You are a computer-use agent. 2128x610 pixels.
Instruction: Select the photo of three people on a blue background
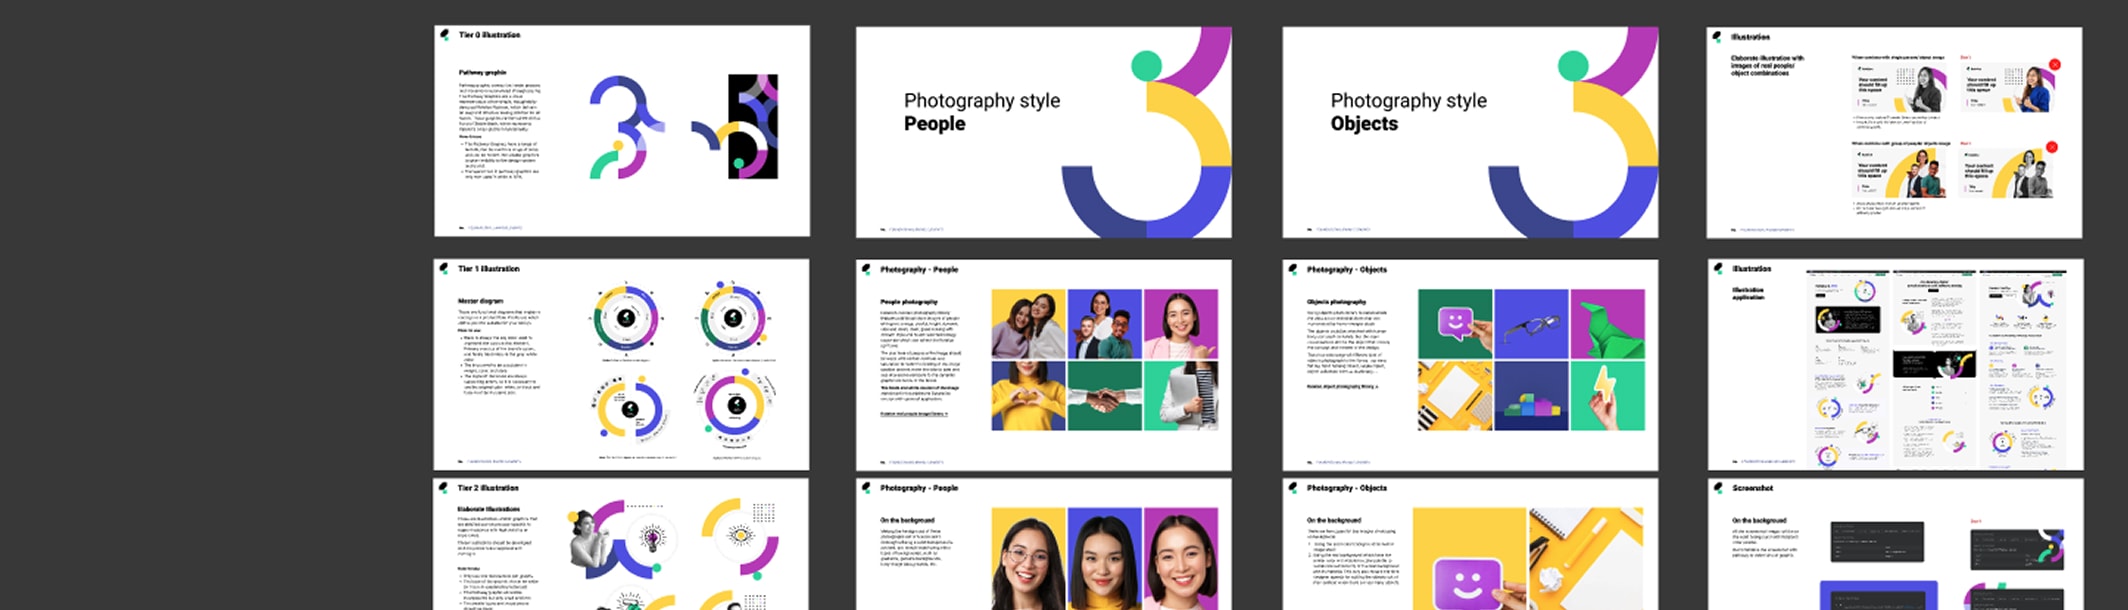[1105, 324]
